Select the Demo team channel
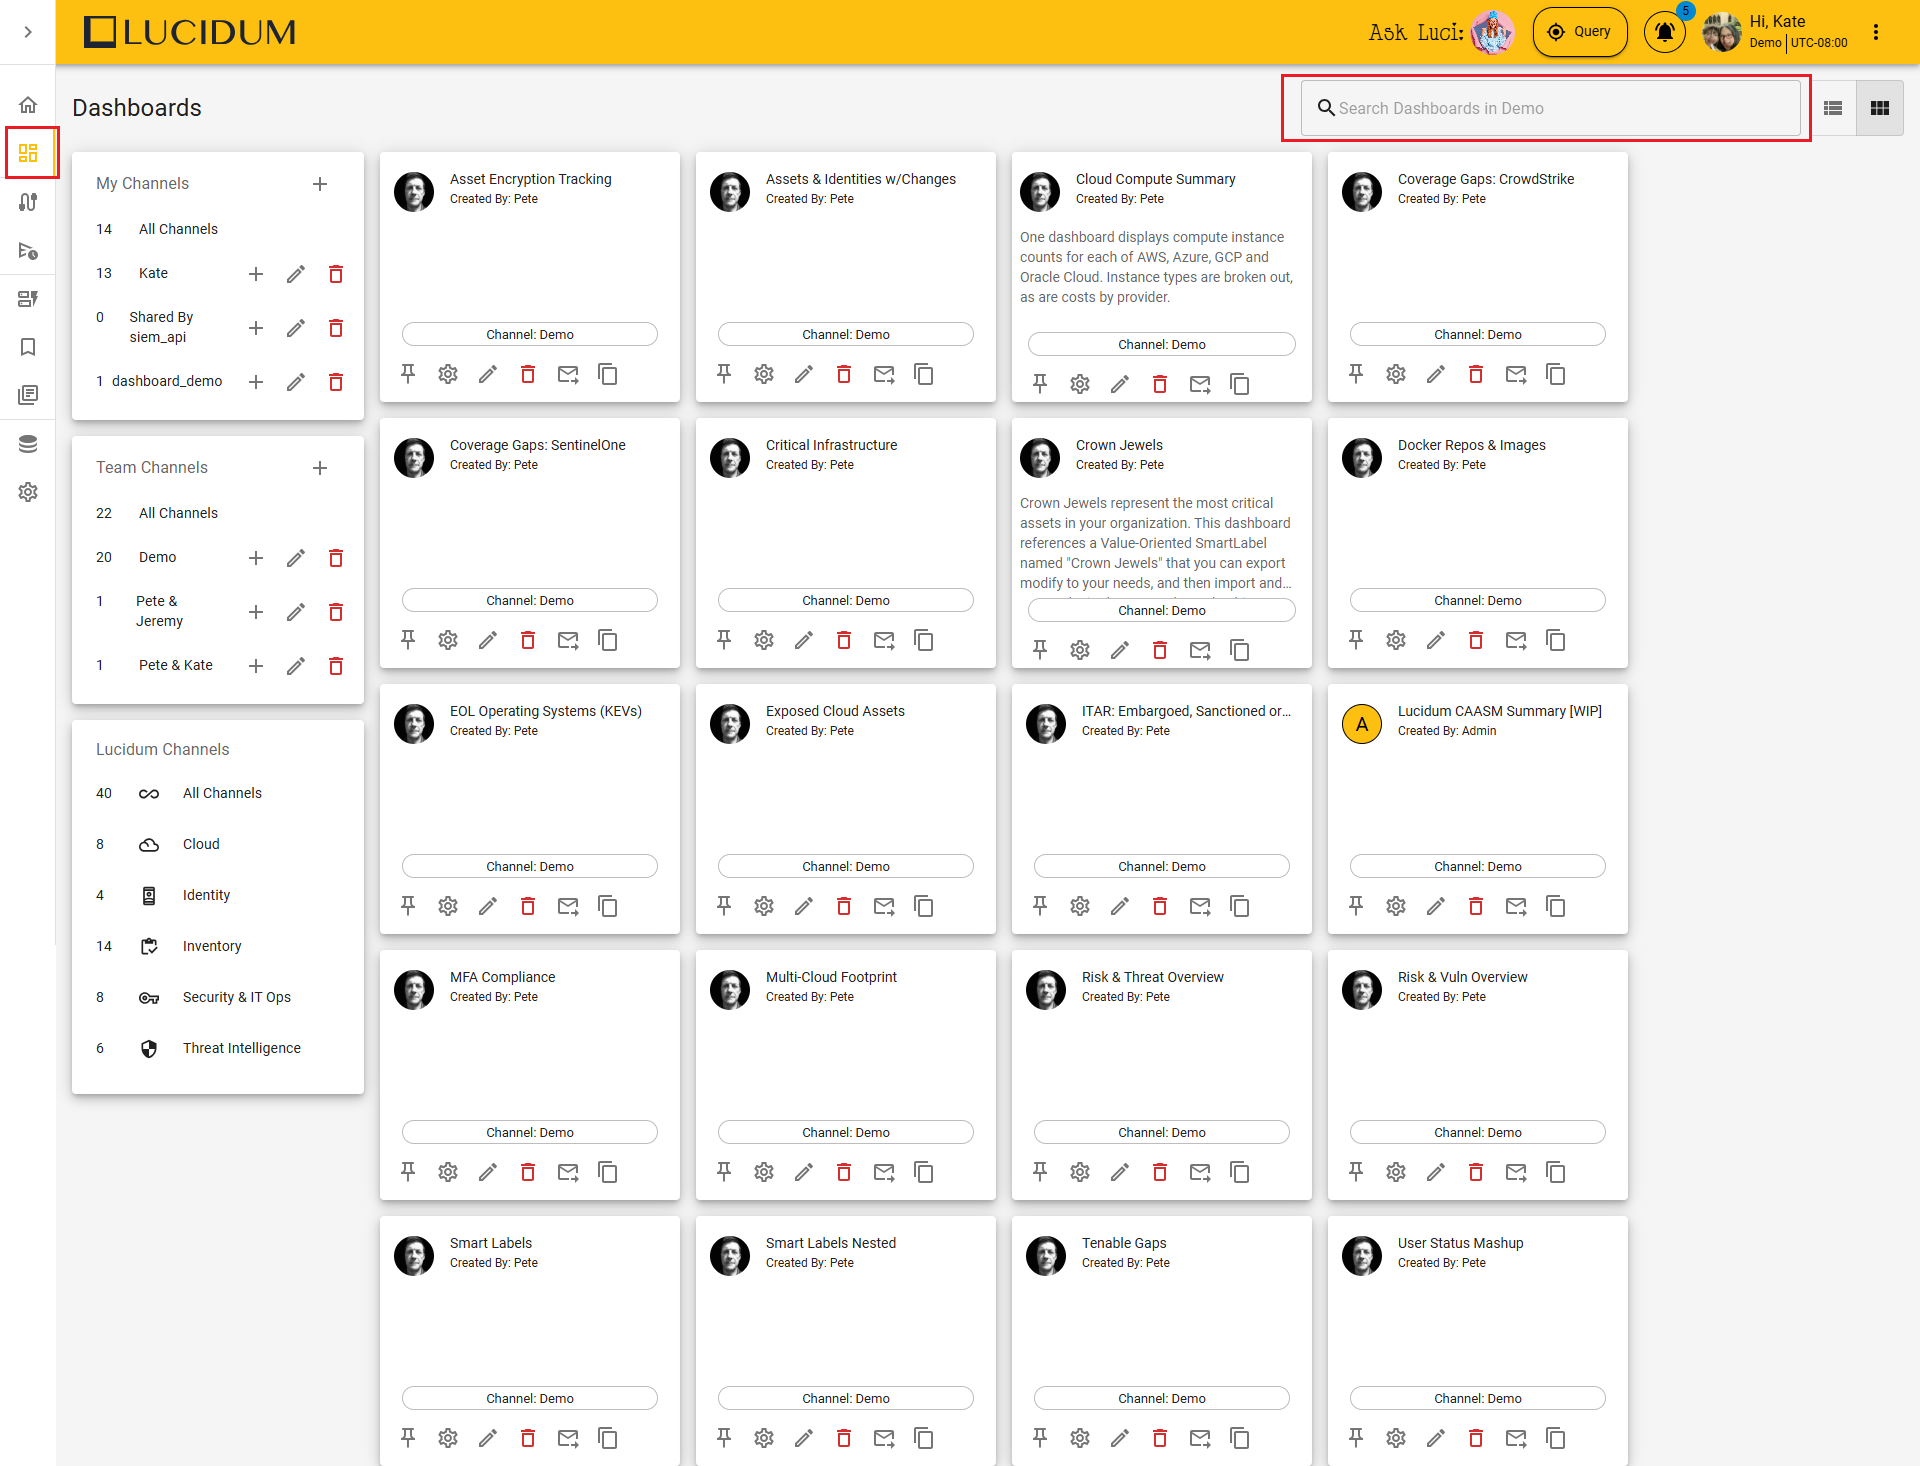The height and width of the screenshot is (1466, 1920). click(157, 557)
